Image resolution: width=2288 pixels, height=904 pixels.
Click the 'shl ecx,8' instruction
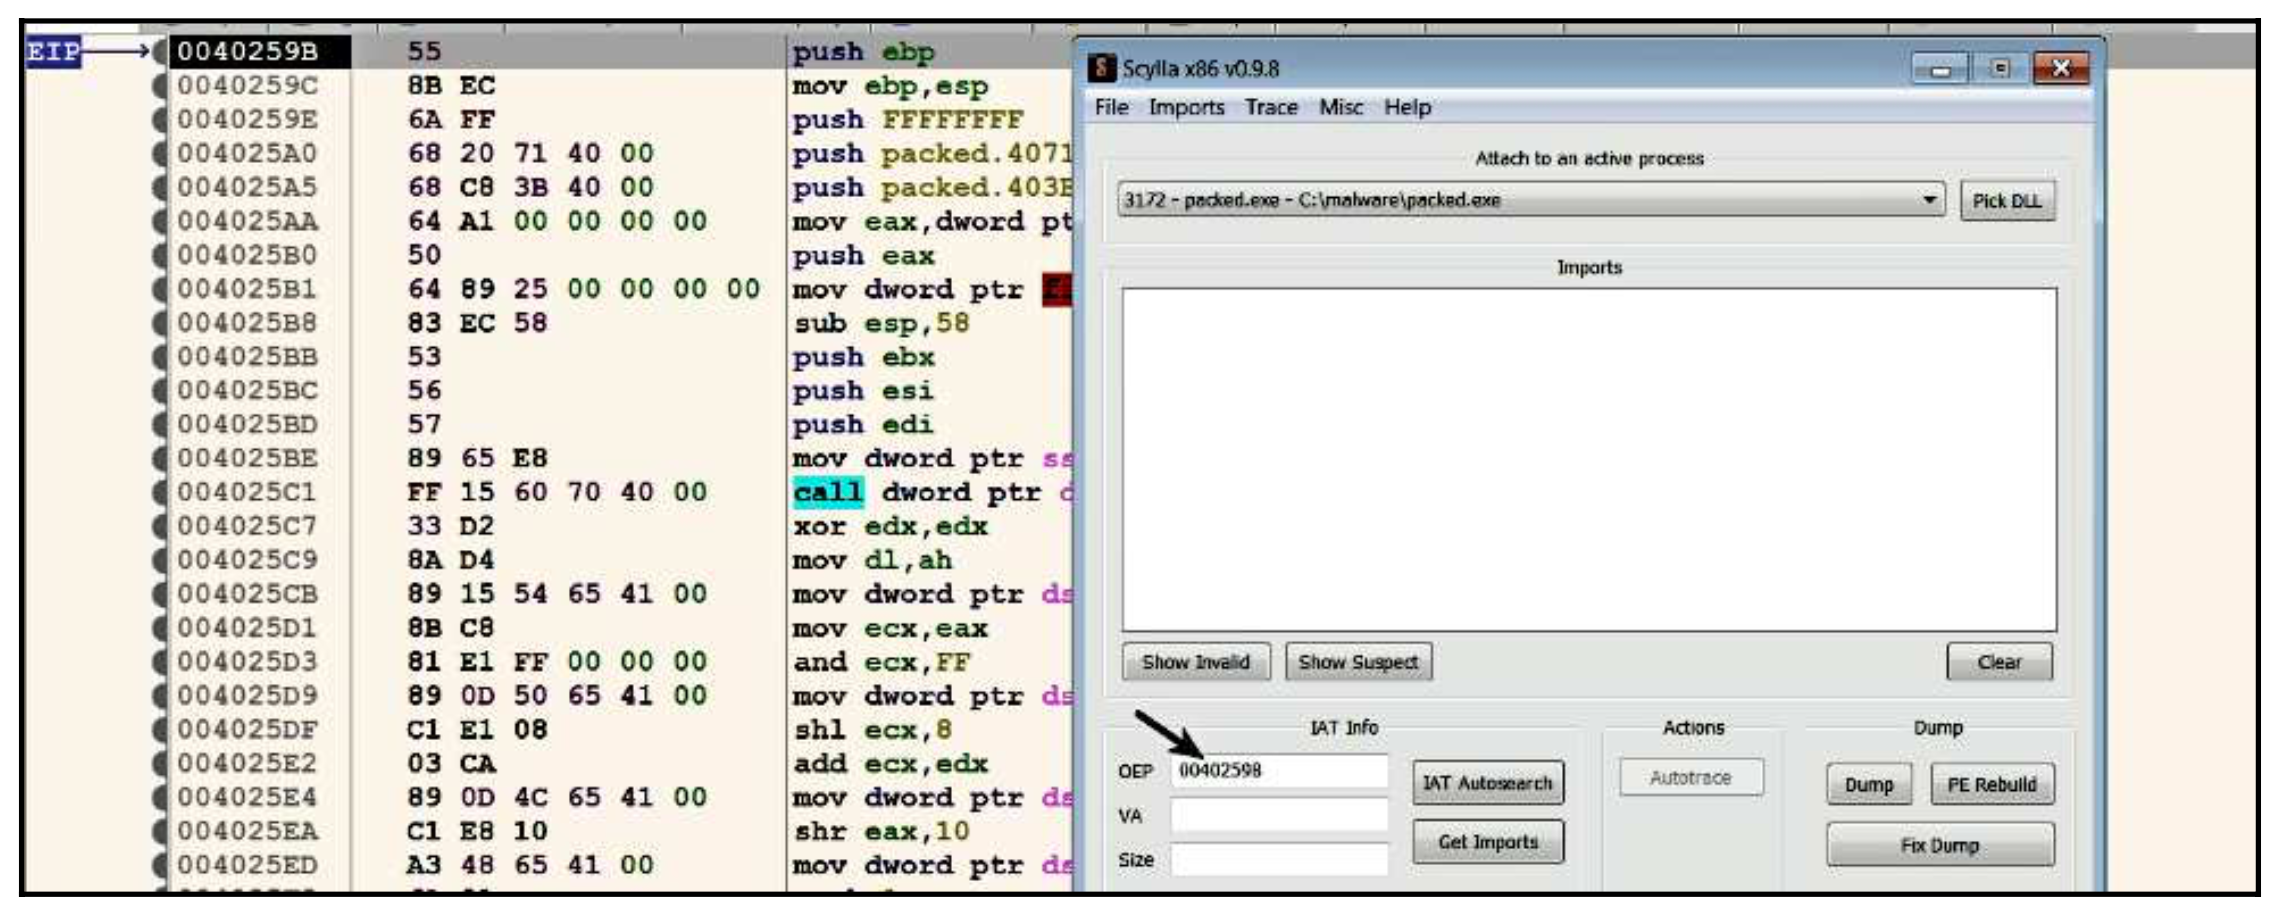872,729
